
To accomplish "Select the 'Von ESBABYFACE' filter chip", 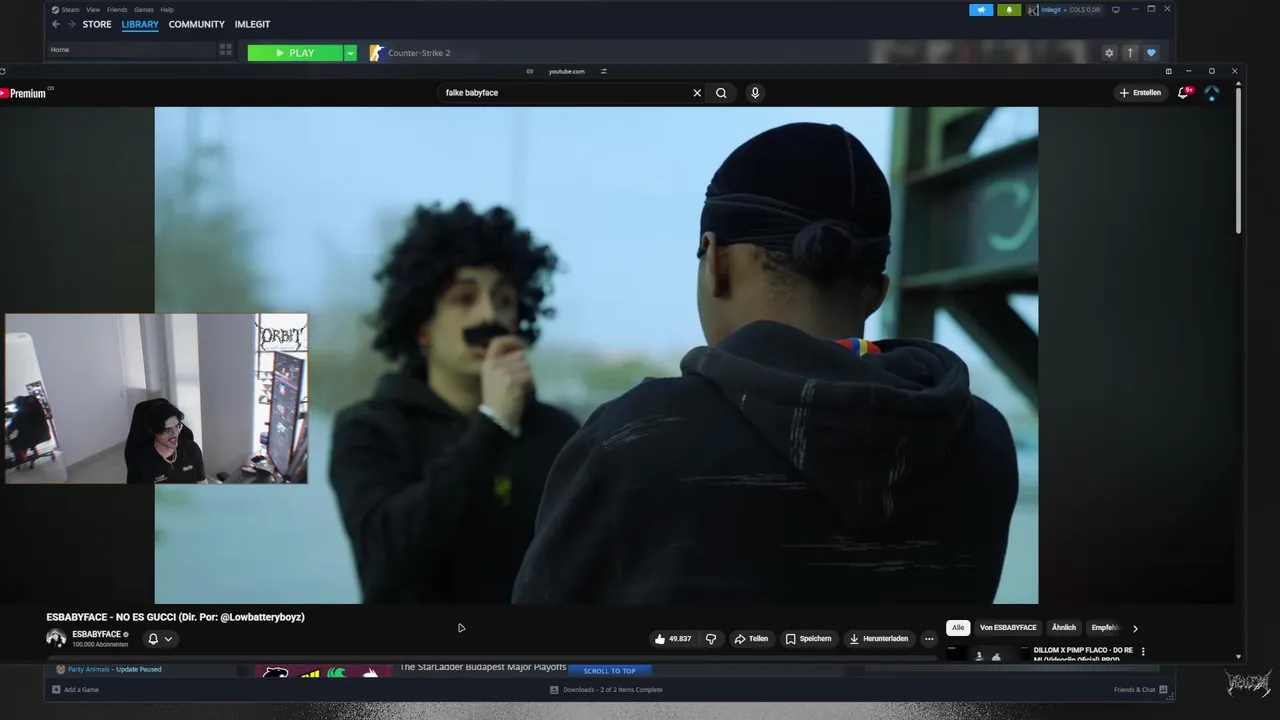I will (1008, 628).
